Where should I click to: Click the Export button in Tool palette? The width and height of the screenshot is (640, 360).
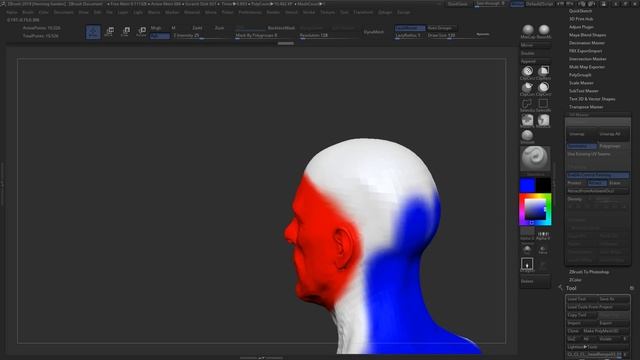pos(613,323)
